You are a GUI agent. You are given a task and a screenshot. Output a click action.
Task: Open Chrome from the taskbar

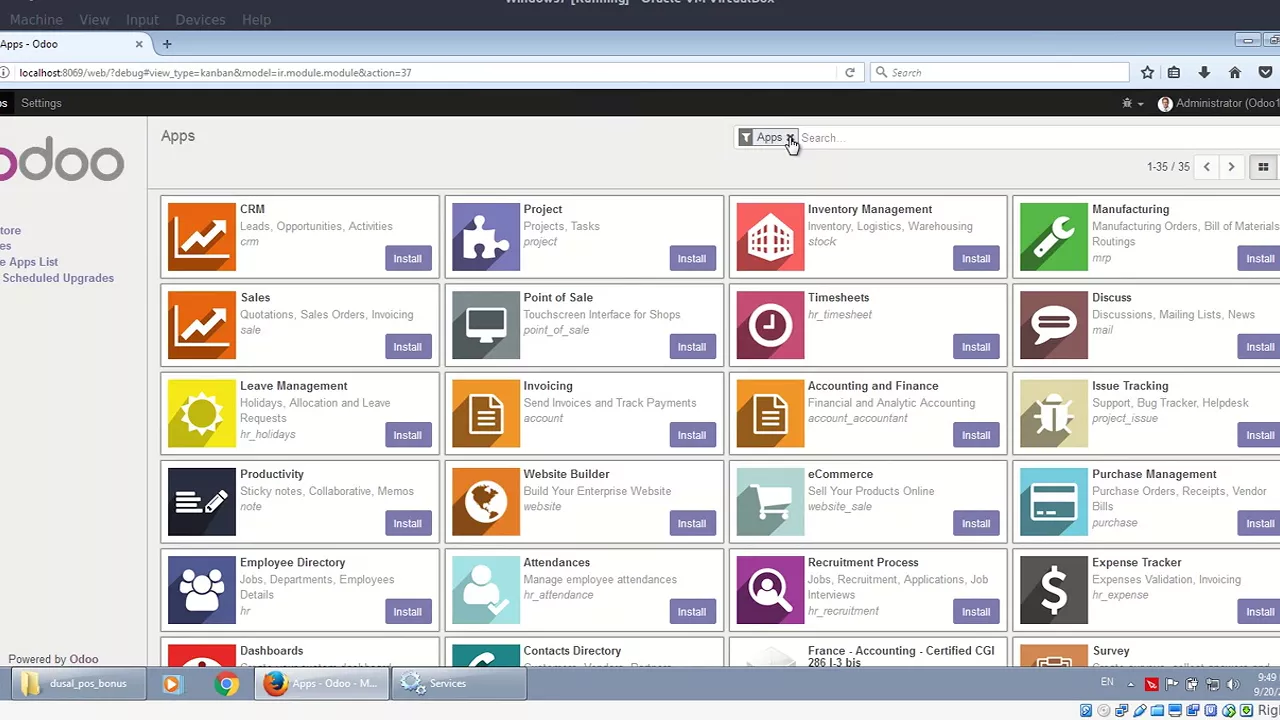227,684
